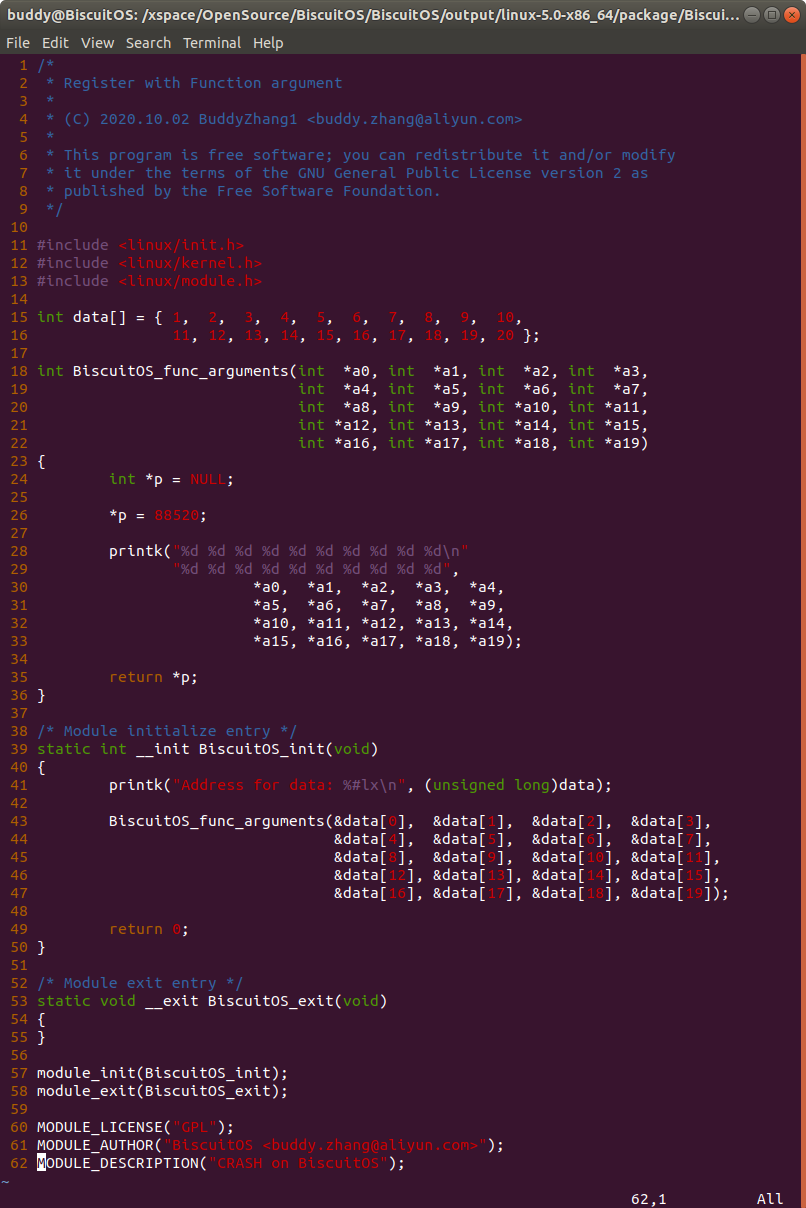Open the Search menu
806x1208 pixels.
(x=148, y=43)
